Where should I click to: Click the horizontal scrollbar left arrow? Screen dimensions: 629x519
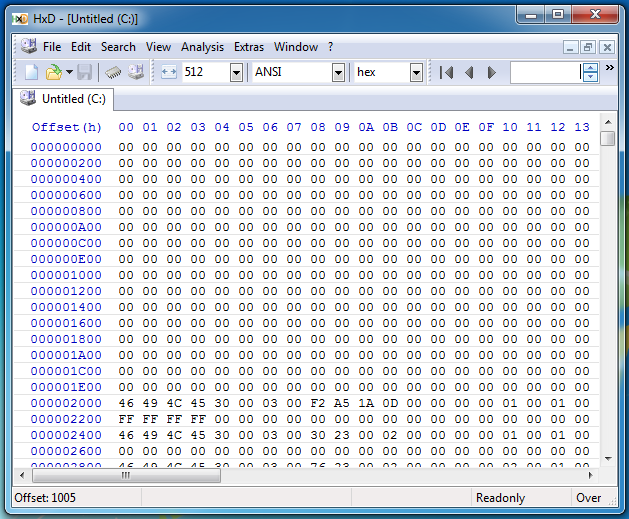(x=22, y=475)
